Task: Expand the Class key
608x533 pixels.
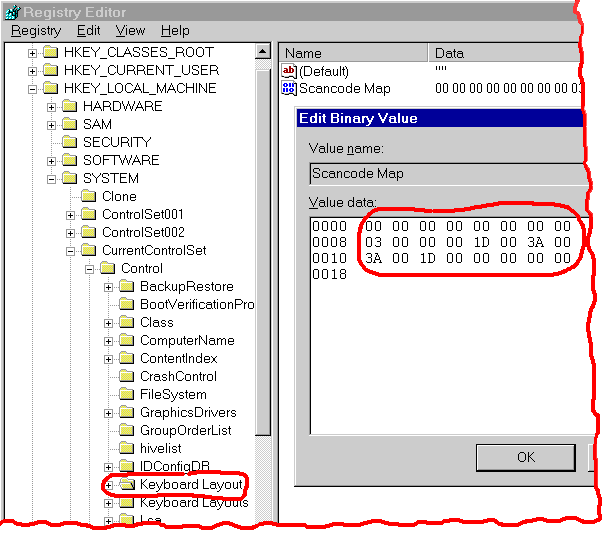Action: coord(108,323)
